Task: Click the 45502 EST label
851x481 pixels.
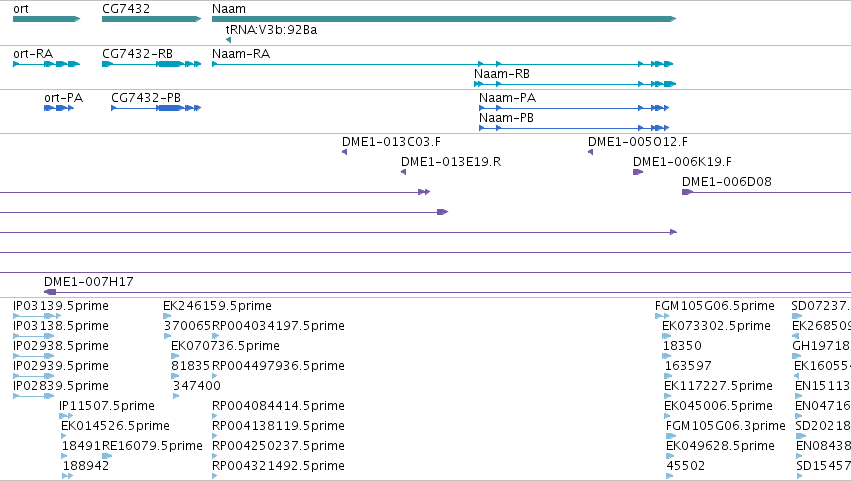Action: point(685,466)
